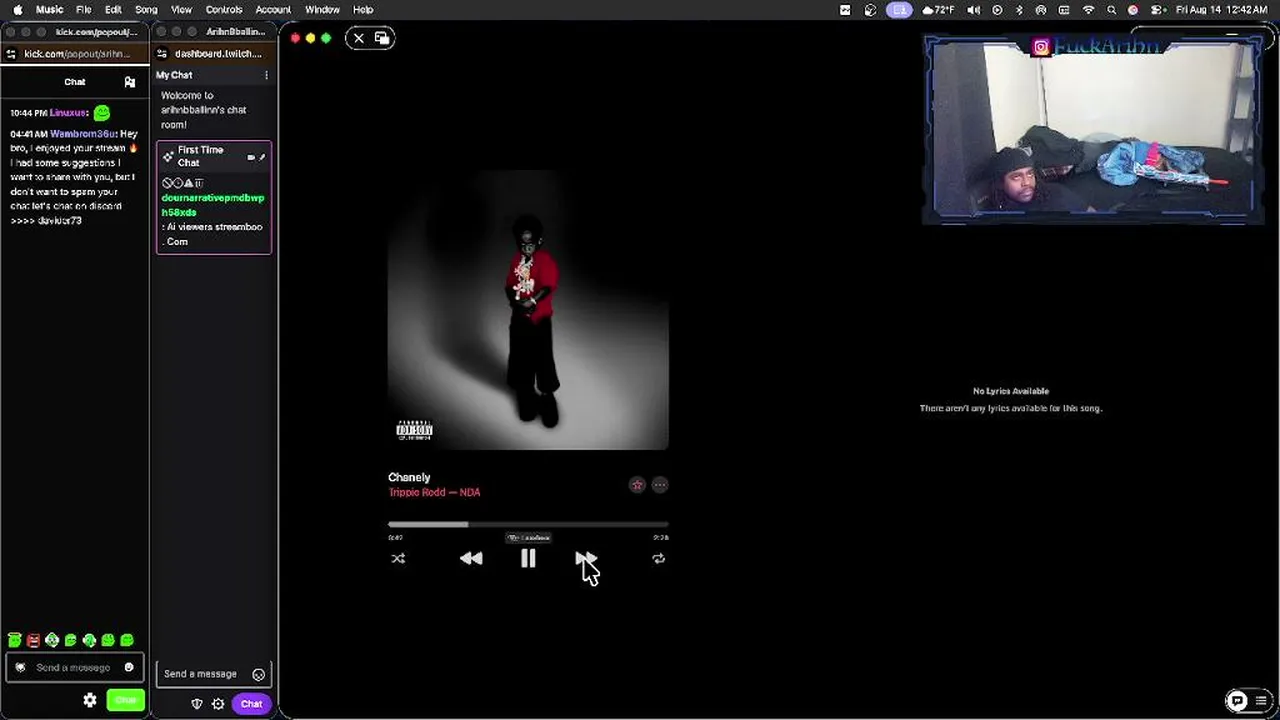Click the ban icon on the first-time chat message
Image resolution: width=1280 pixels, height=720 pixels.
pos(167,183)
